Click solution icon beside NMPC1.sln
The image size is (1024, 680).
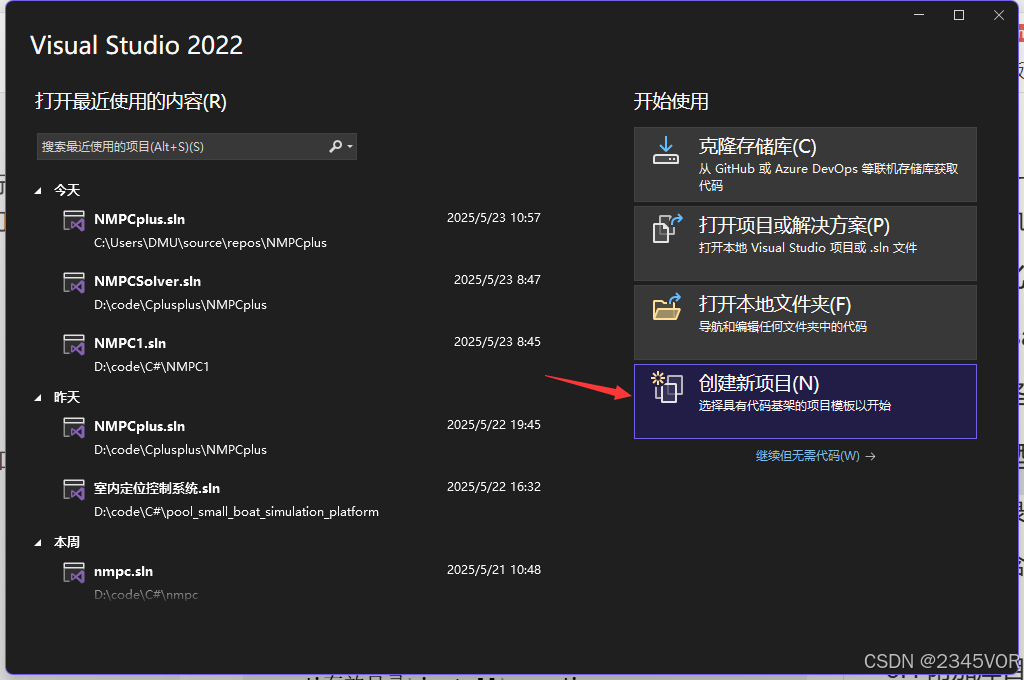74,345
